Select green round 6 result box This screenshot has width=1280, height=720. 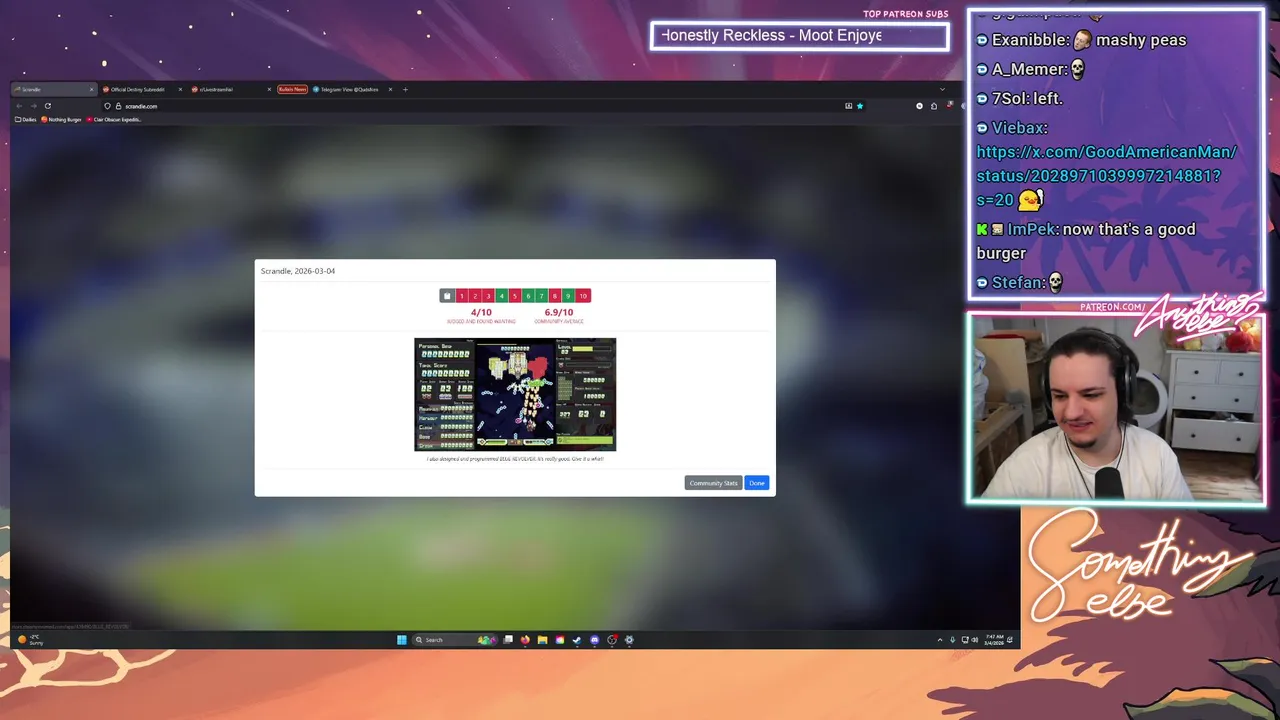(528, 295)
